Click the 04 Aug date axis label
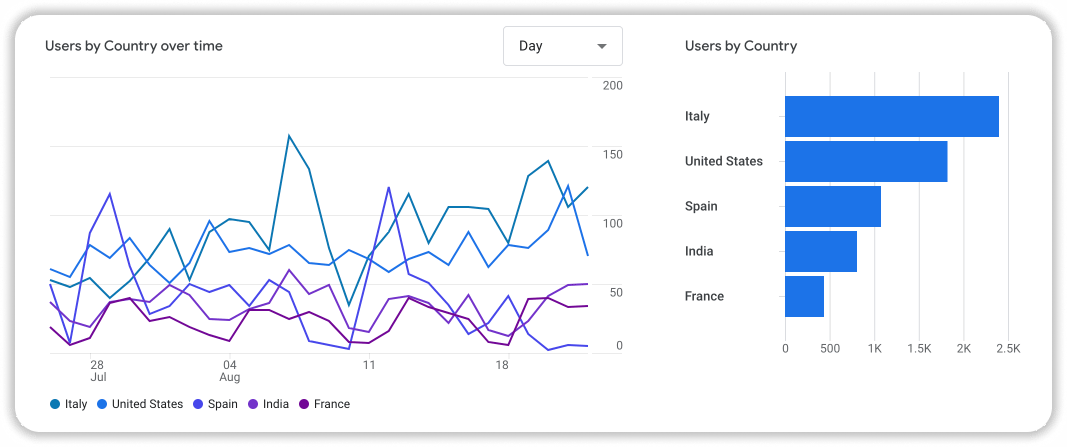The height and width of the screenshot is (447, 1067). (x=230, y=371)
